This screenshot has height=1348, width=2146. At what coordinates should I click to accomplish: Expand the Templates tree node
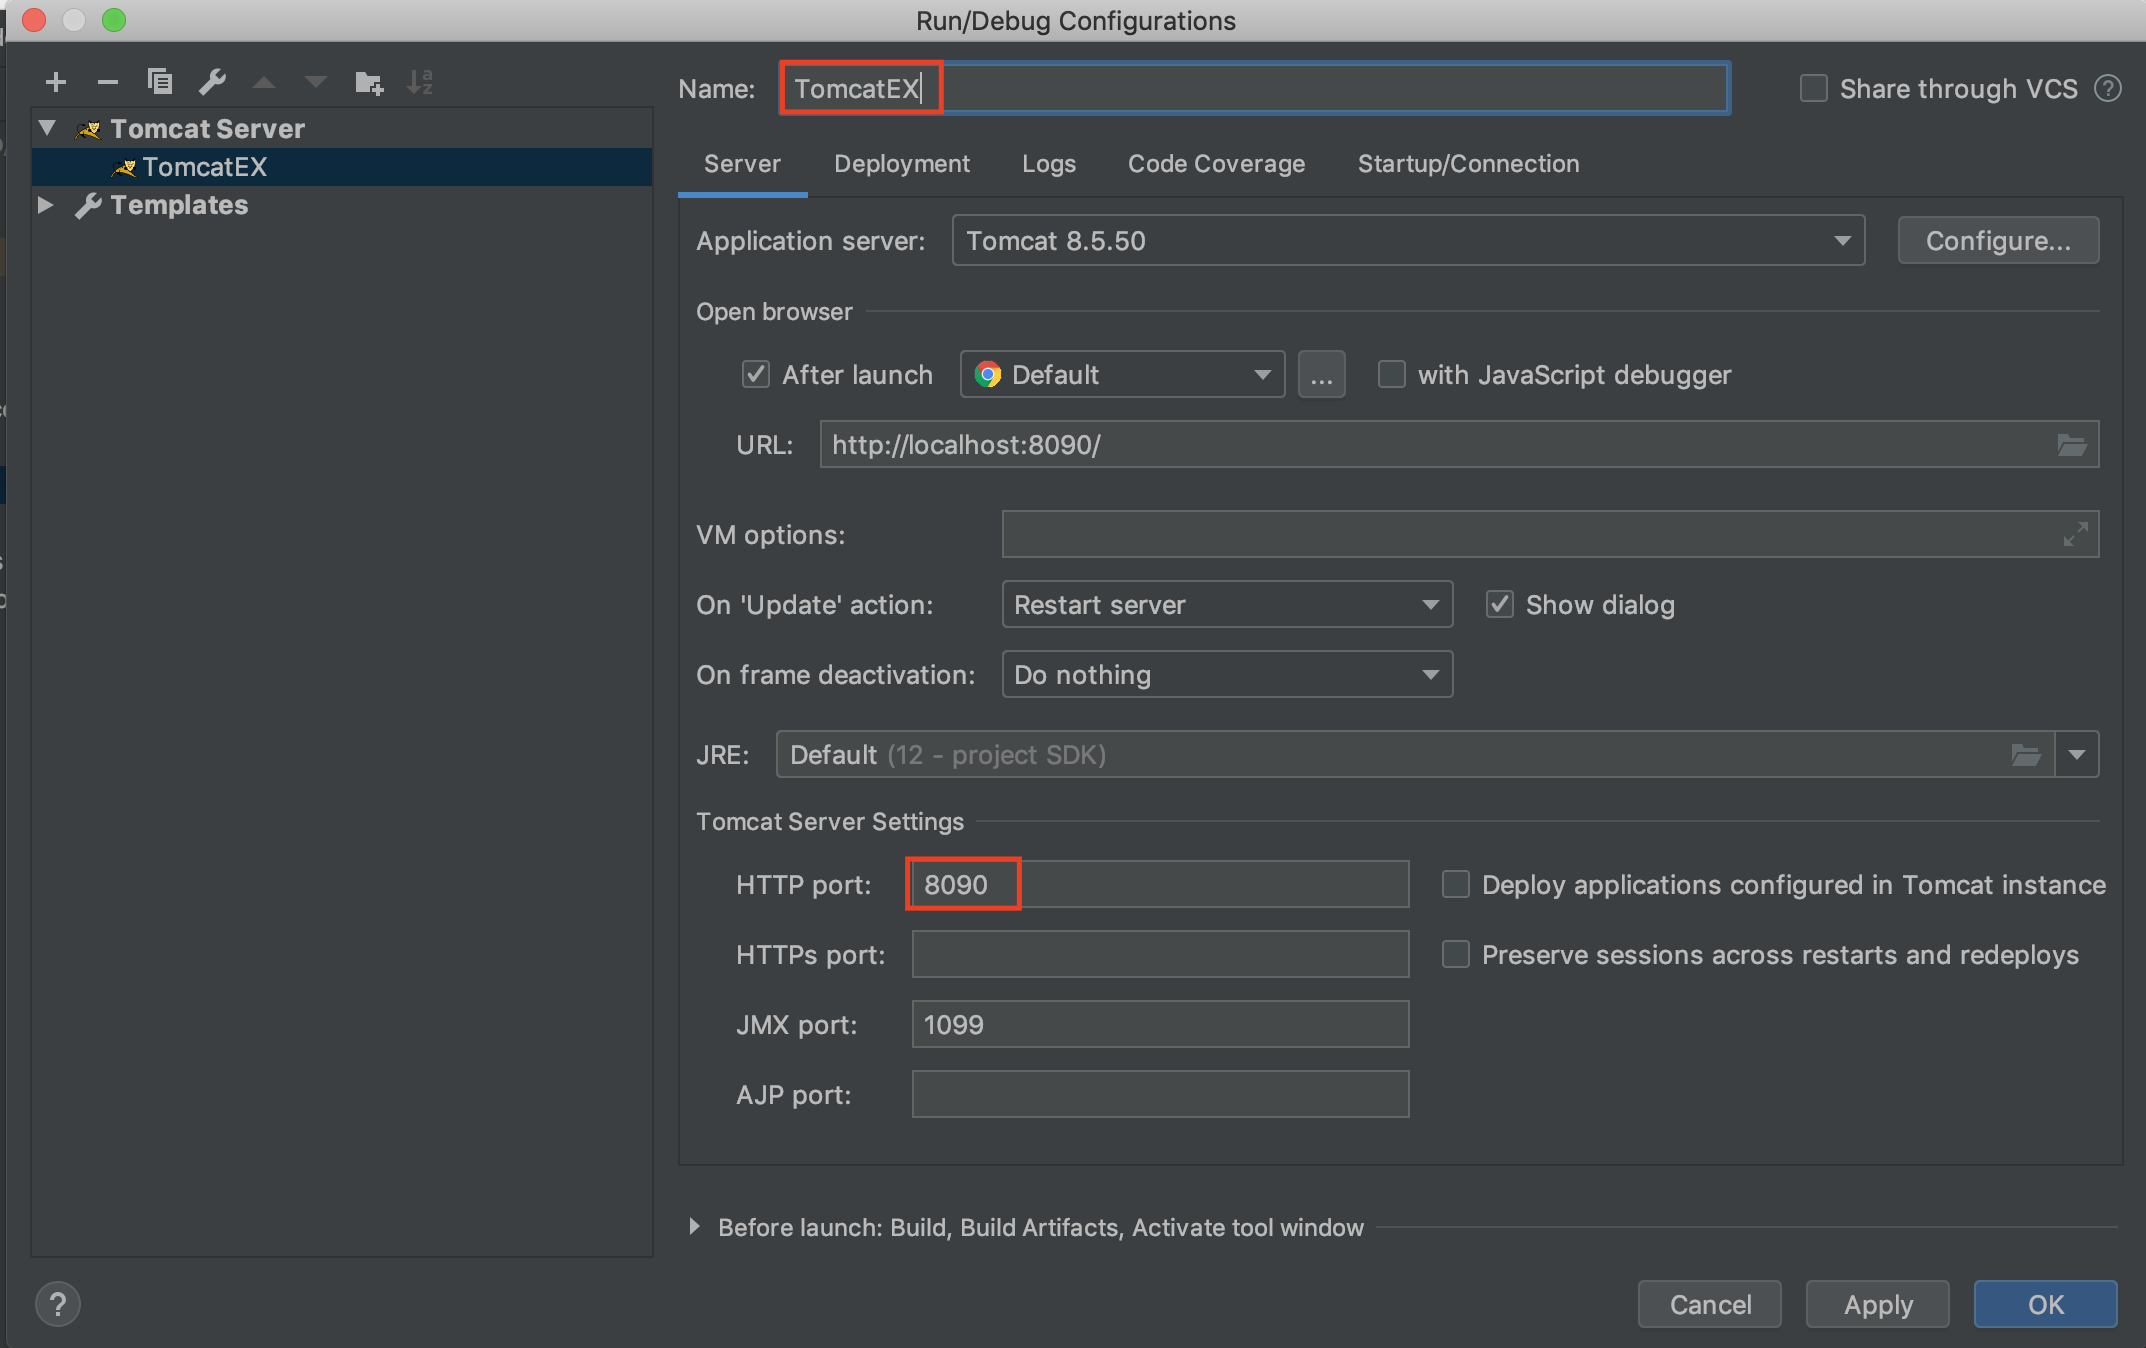click(x=46, y=205)
